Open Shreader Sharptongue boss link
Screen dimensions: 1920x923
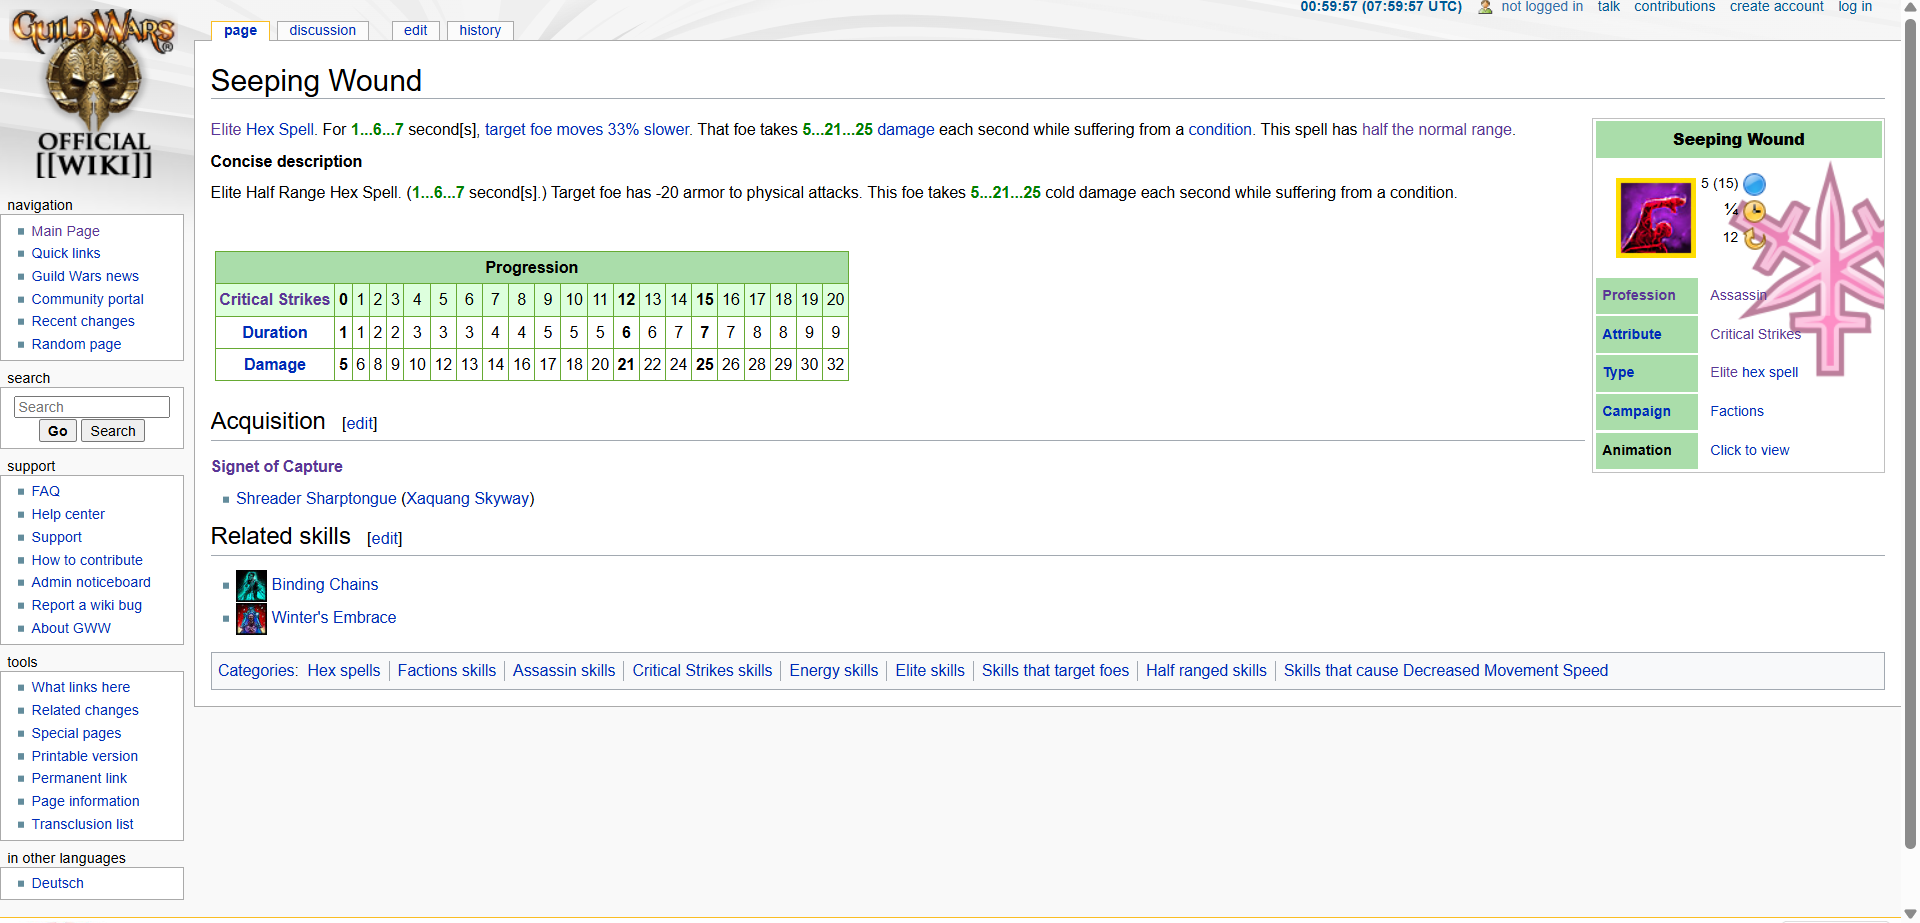[316, 498]
